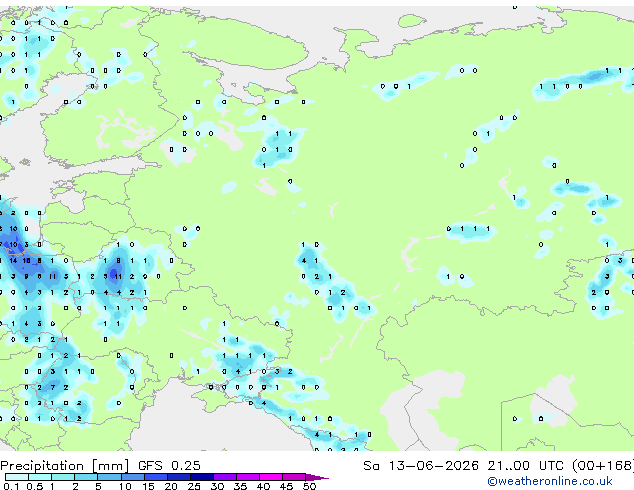Image resolution: width=634 pixels, height=490 pixels.
Task: Click the legend swatch between 45 and 50
Action: (294, 477)
